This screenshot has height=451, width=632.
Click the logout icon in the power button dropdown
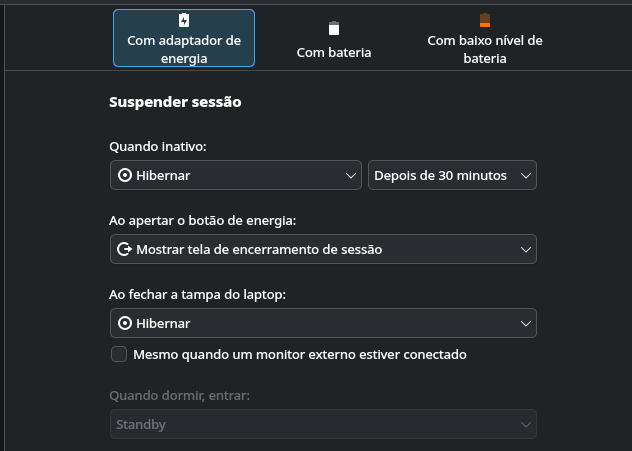pos(125,249)
